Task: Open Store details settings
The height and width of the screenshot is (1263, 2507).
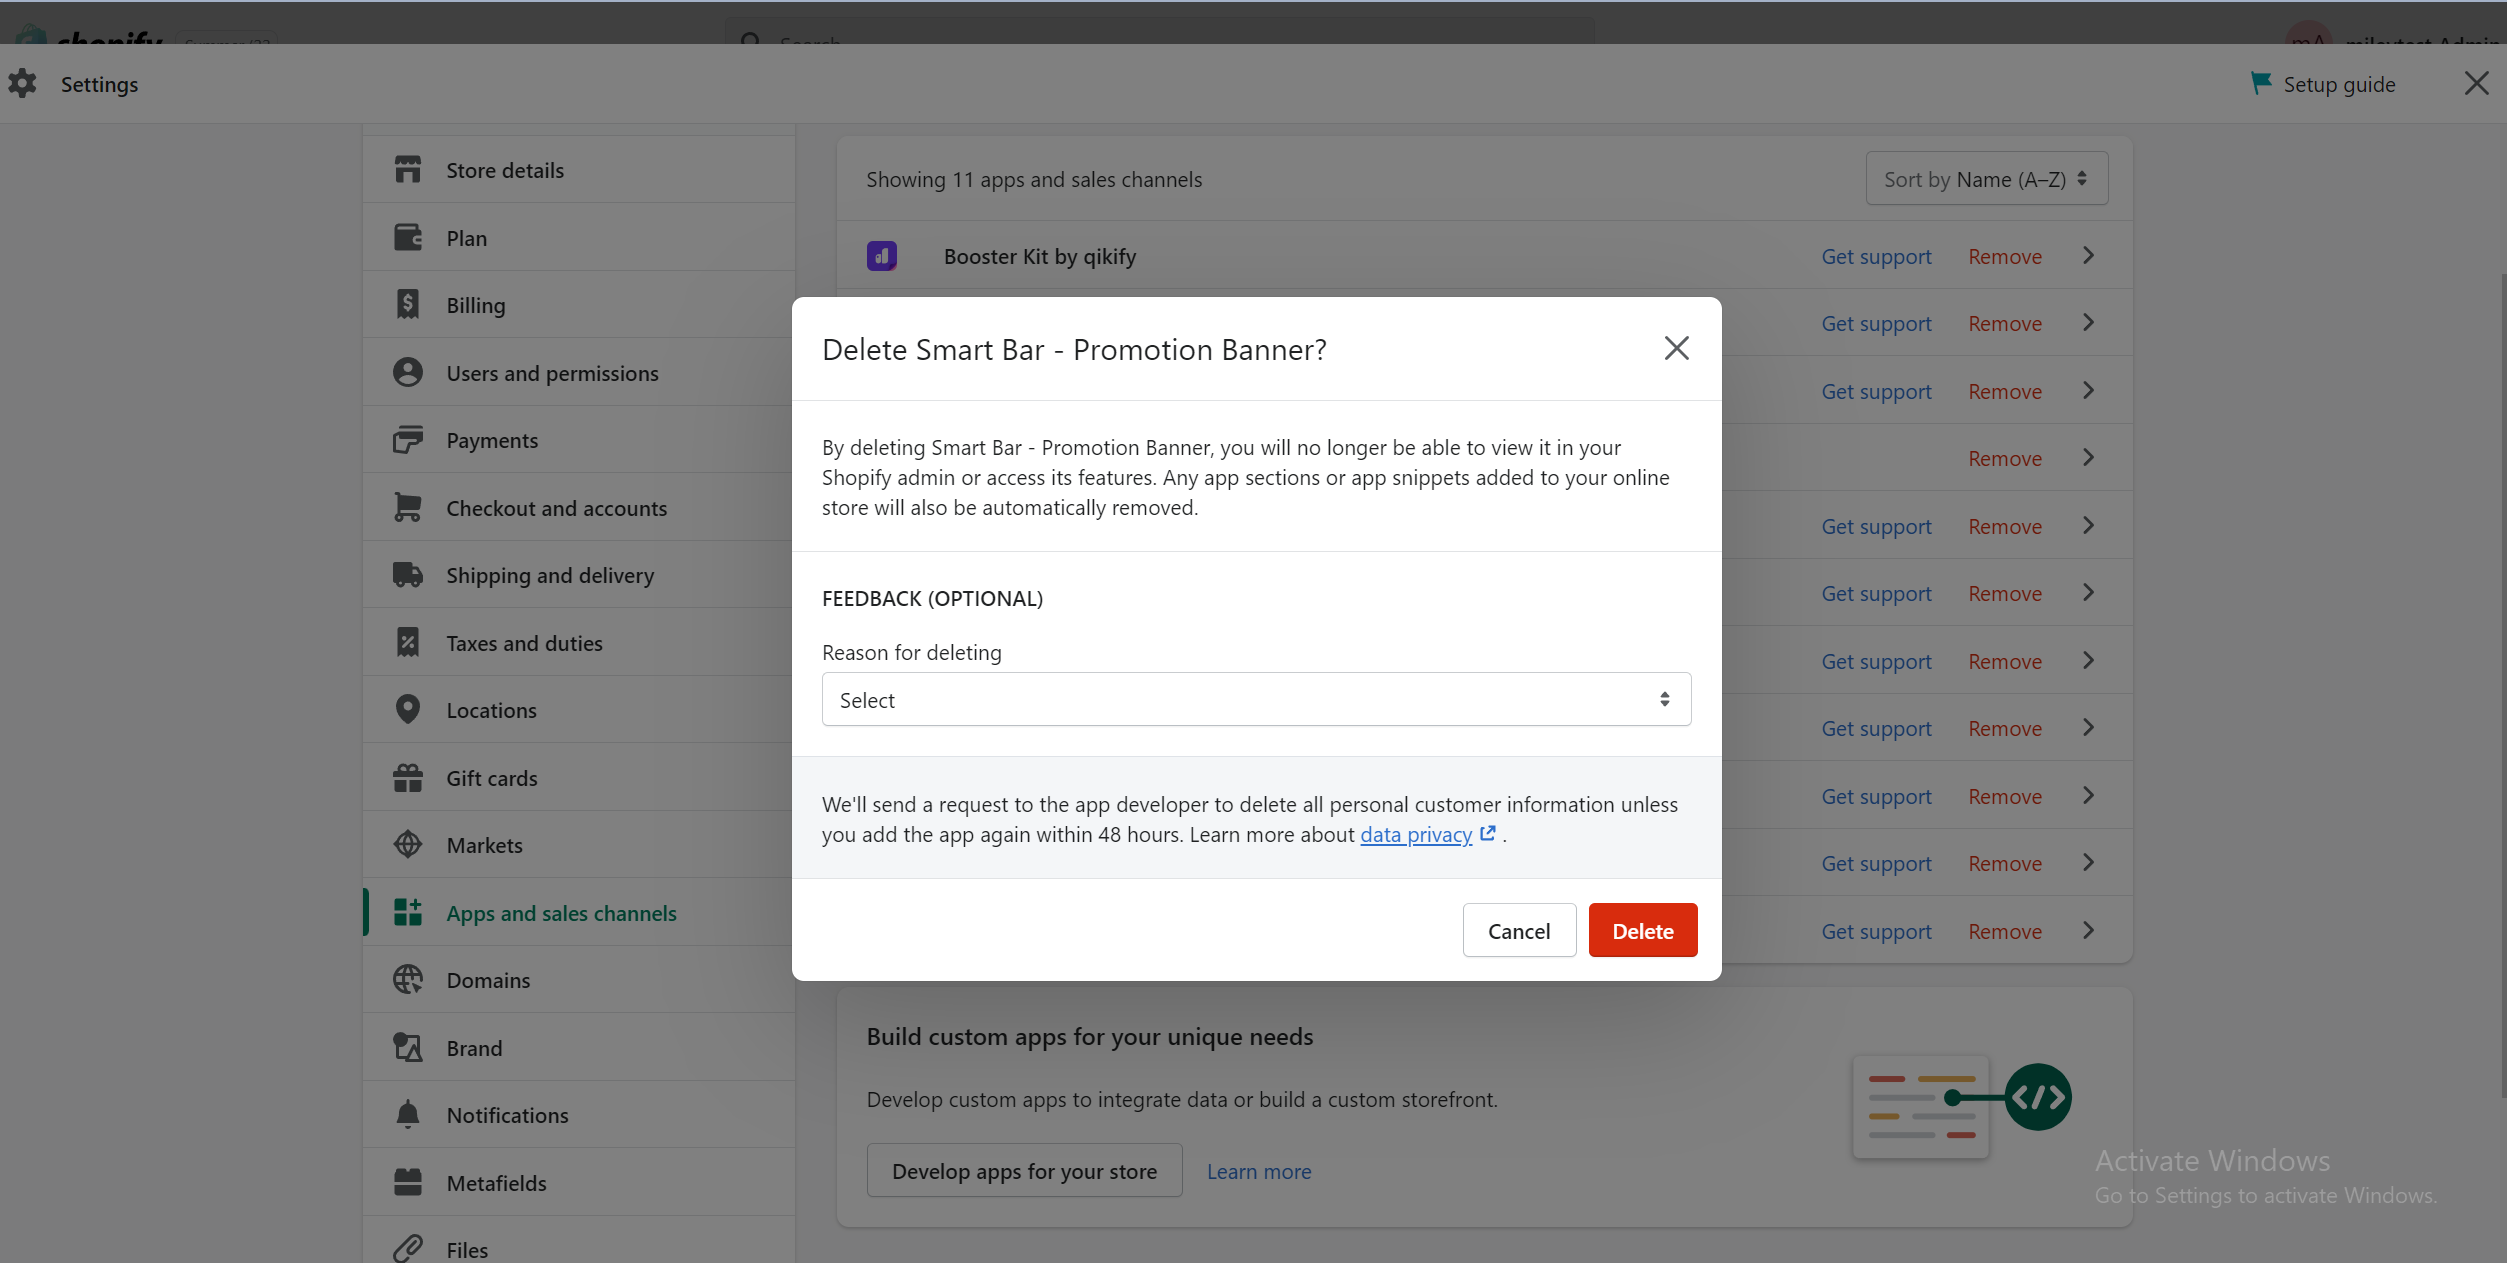Action: pyautogui.click(x=579, y=170)
